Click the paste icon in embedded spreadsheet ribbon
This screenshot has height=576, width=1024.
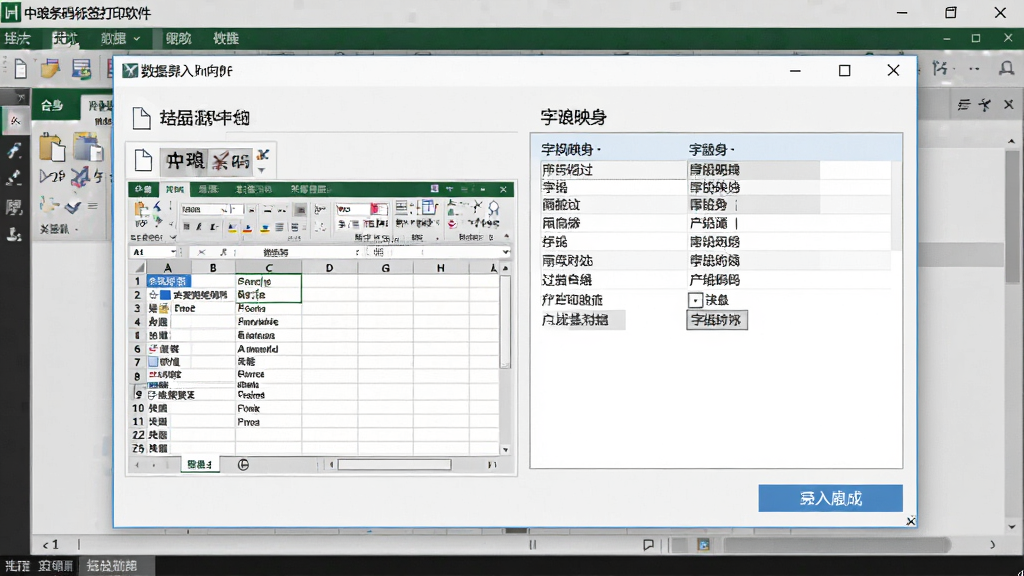[141, 209]
